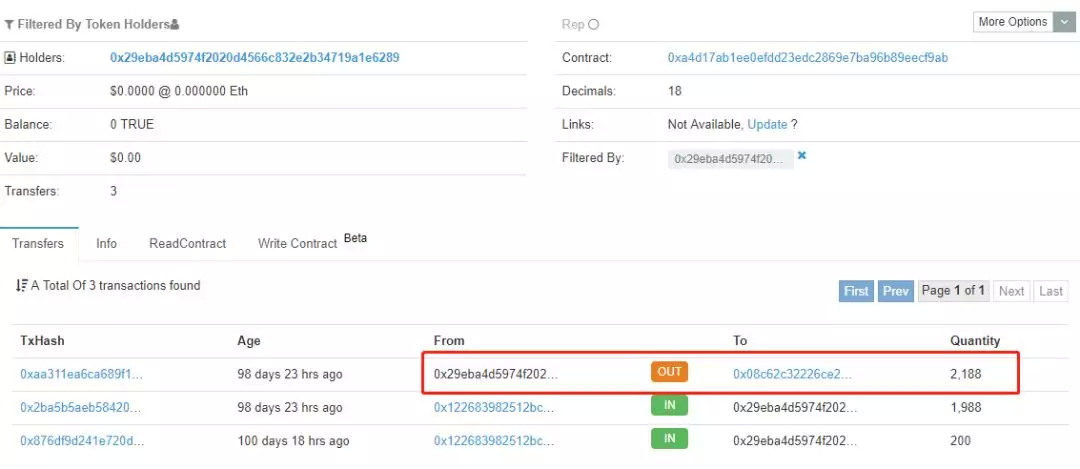Select the Transfers tab

39,244
